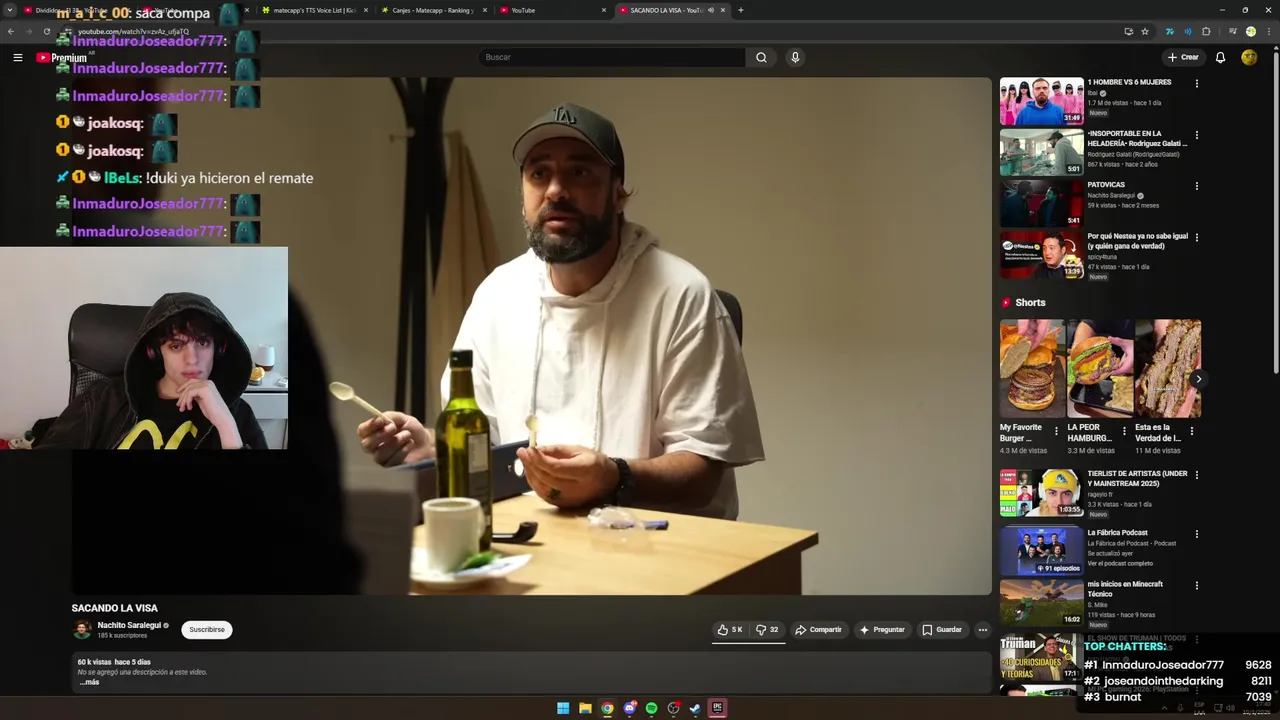
Task: Open 'Por qué Nestea ya no sabe igual' title
Action: (x=1138, y=241)
